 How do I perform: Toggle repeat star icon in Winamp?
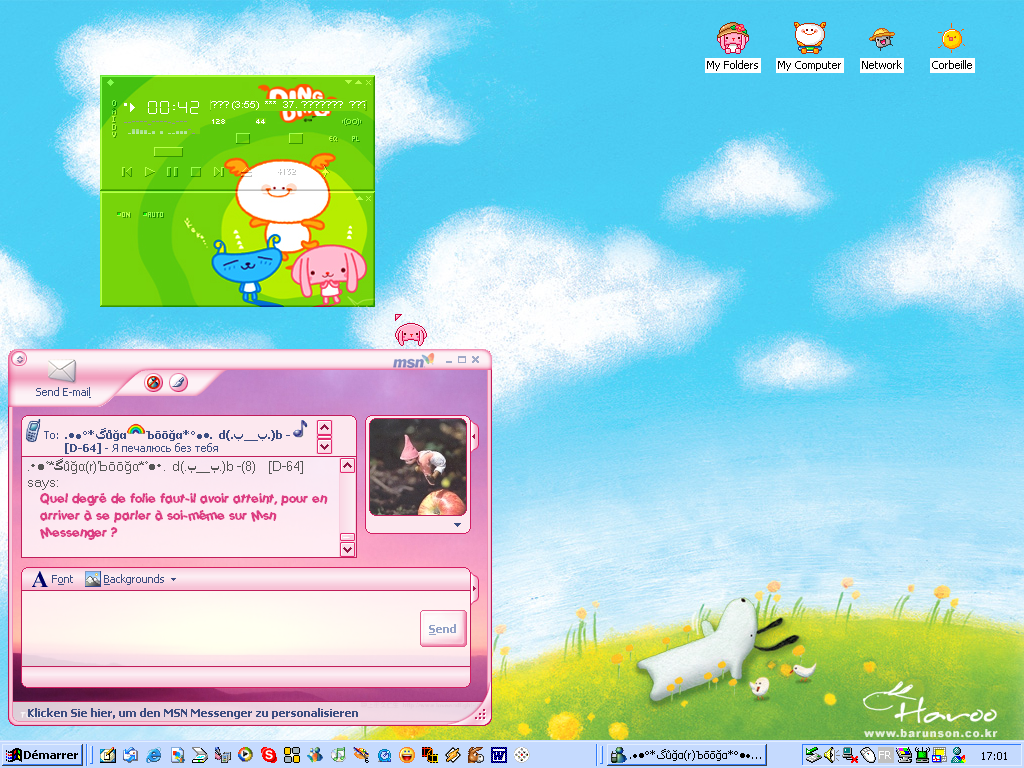tap(325, 172)
